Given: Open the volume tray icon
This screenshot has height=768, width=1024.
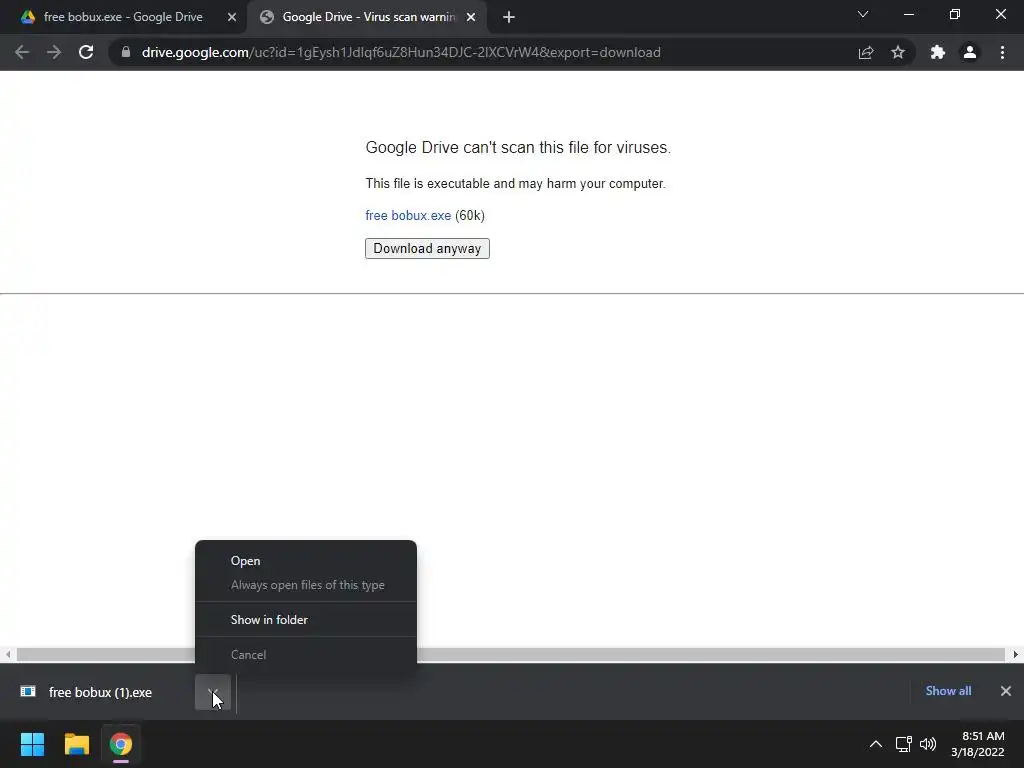Looking at the screenshot, I should (x=928, y=744).
